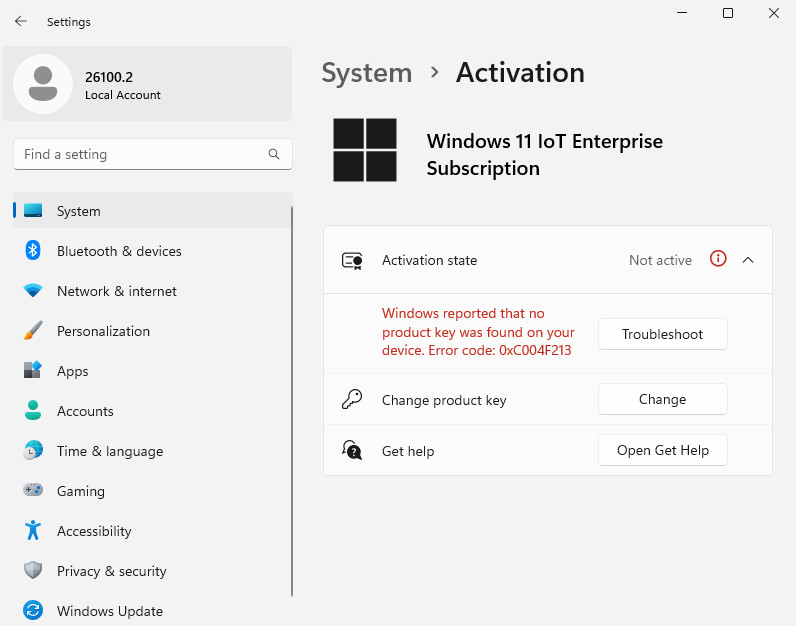Click the error code 0xC004F213 message

point(478,332)
